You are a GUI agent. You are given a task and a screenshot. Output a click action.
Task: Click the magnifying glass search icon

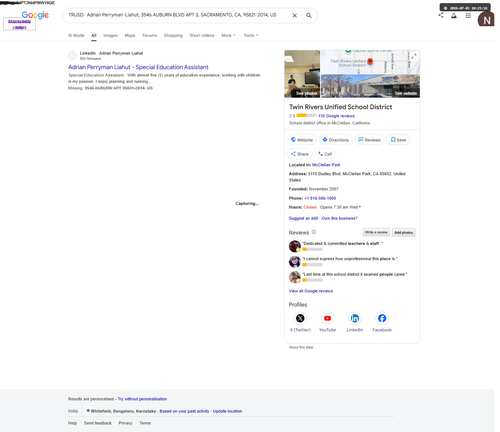point(309,15)
